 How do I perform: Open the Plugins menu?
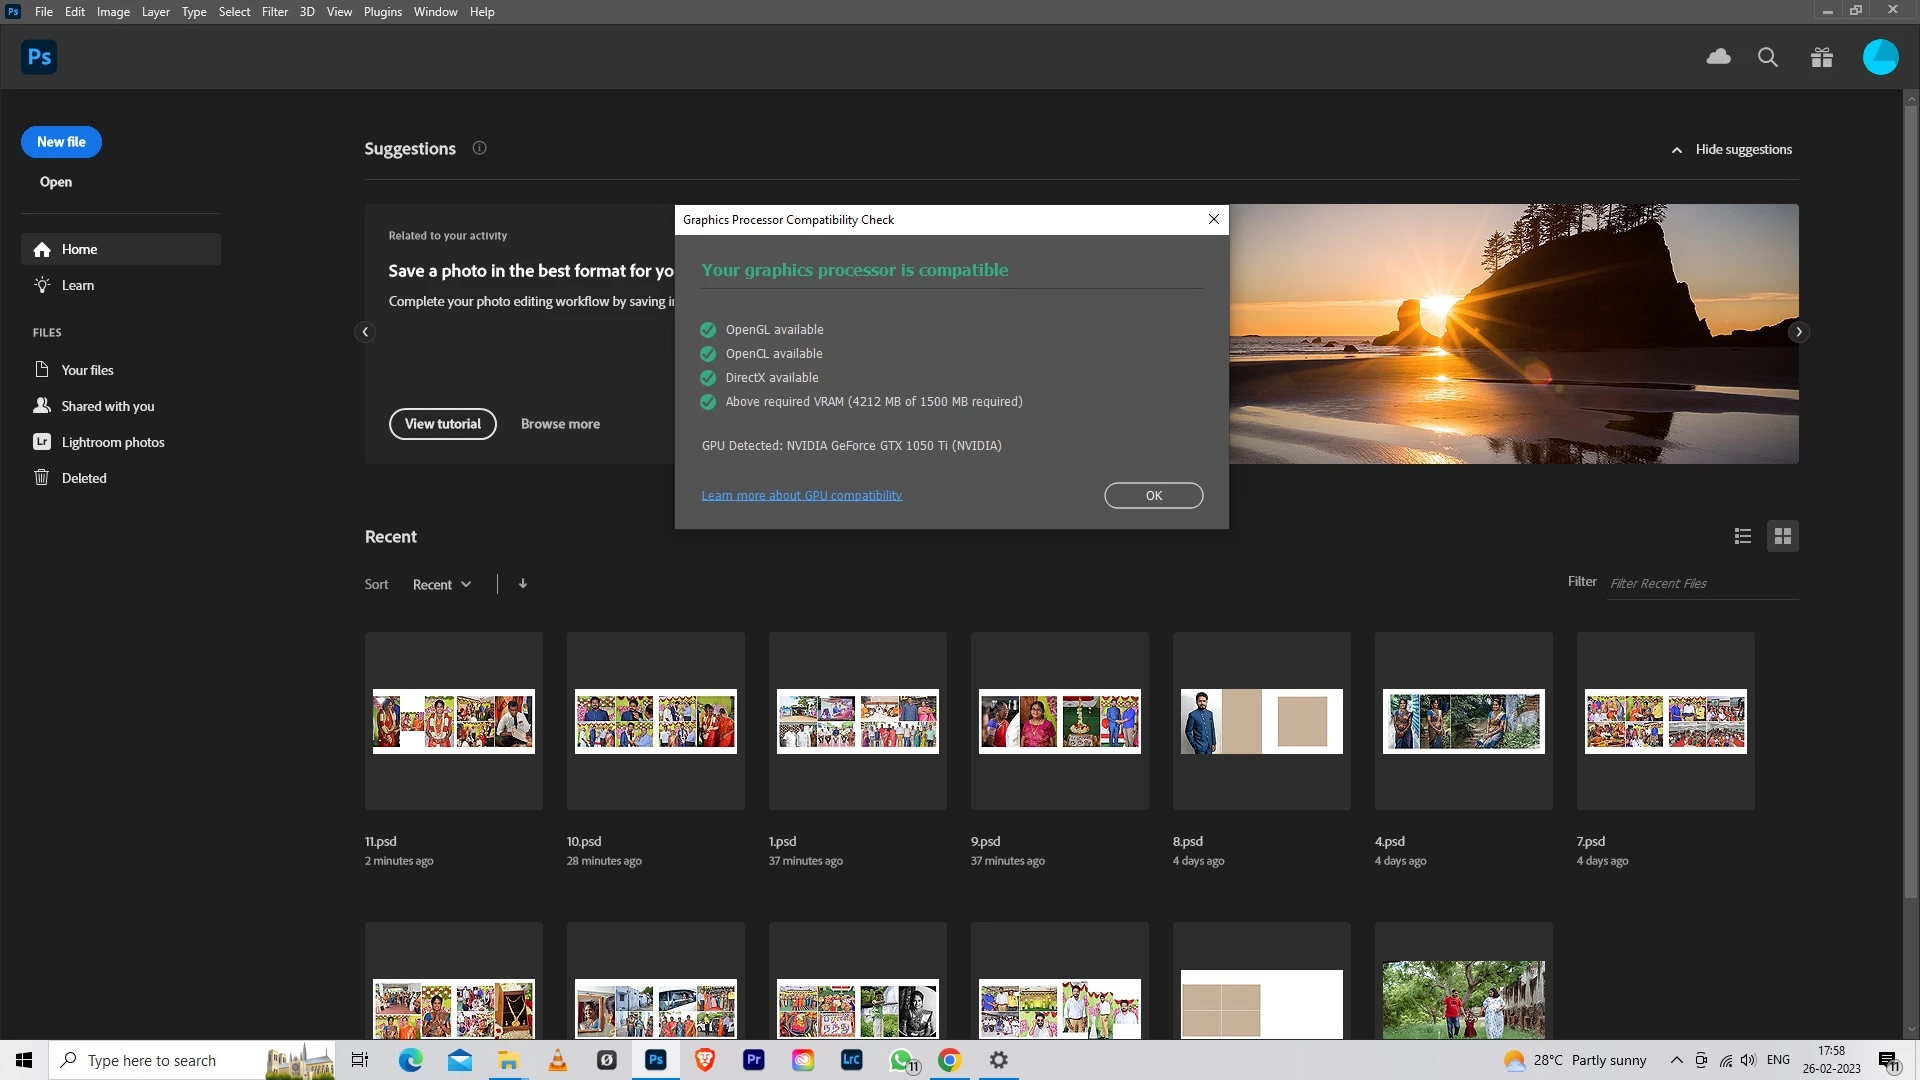382,12
